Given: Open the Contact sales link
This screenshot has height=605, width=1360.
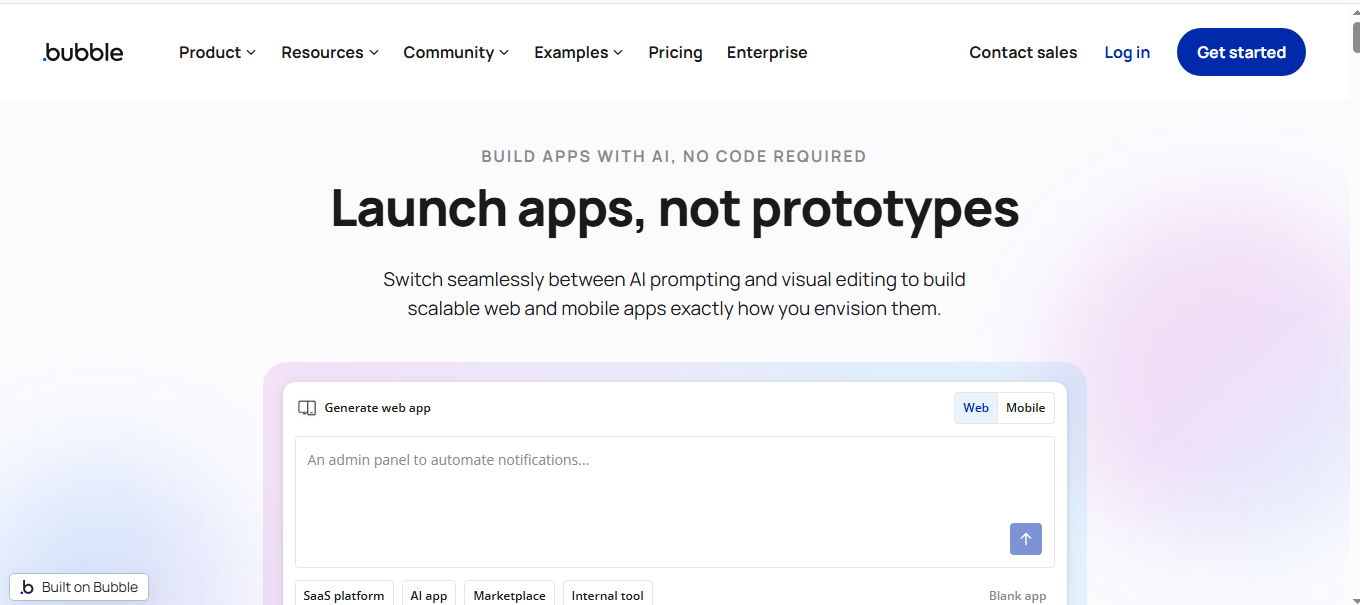Looking at the screenshot, I should click(x=1022, y=53).
